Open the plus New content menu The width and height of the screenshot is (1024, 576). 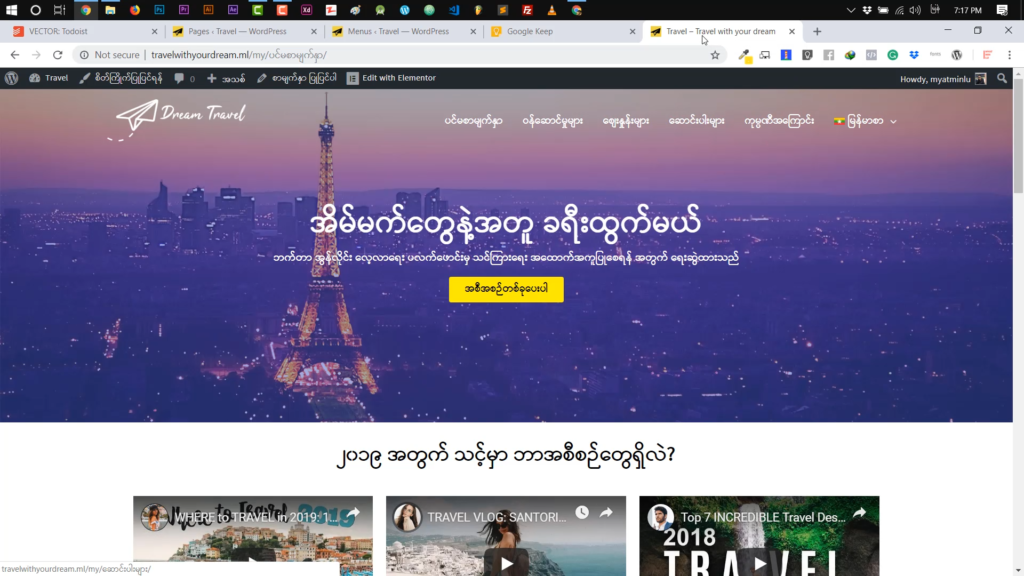(x=225, y=78)
